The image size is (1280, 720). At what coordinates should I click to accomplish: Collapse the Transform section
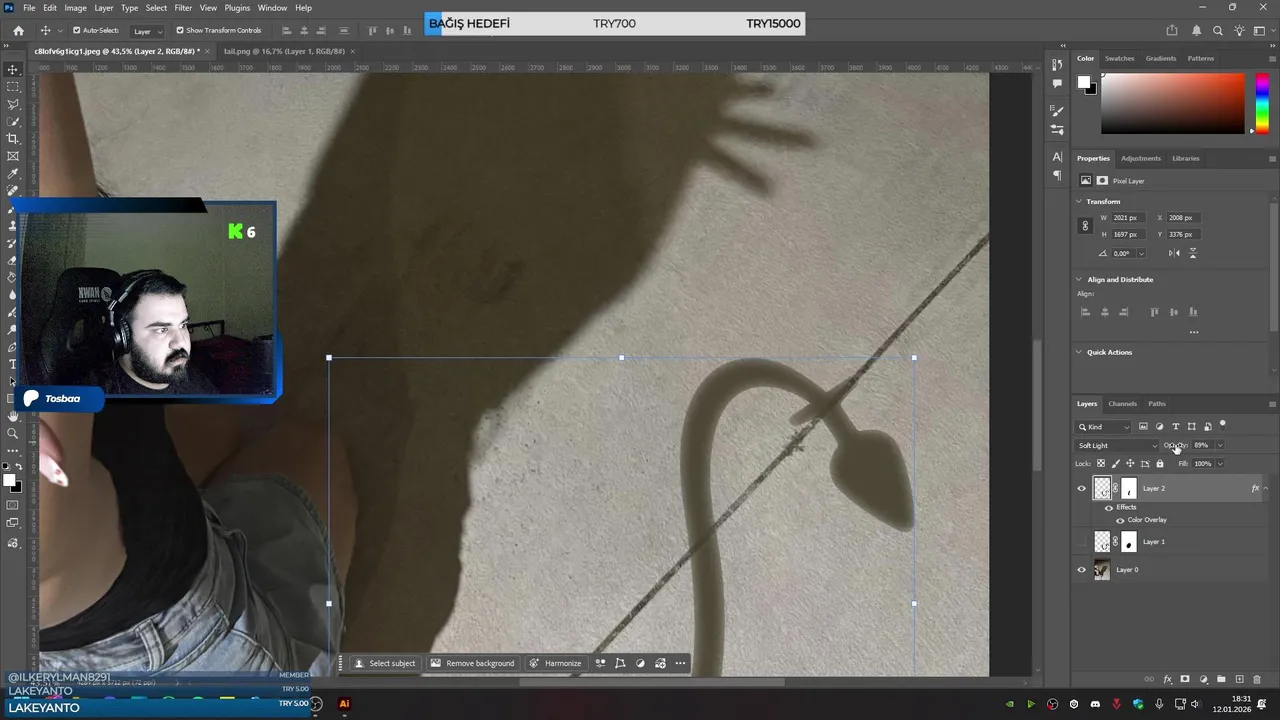coord(1079,201)
